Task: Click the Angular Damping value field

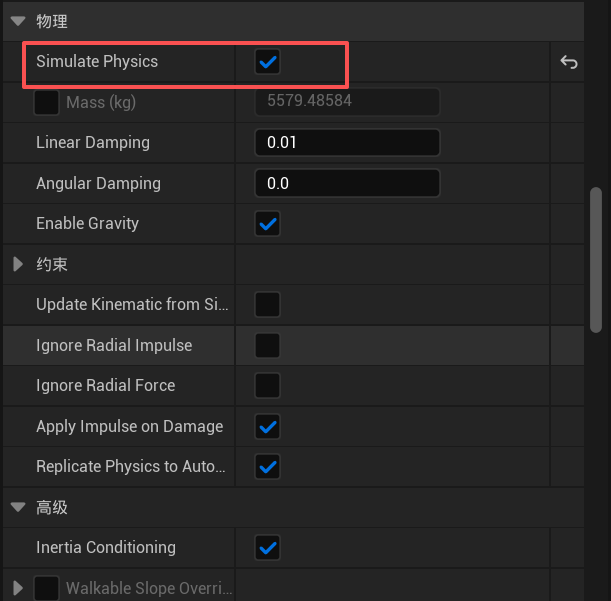Action: pos(347,183)
